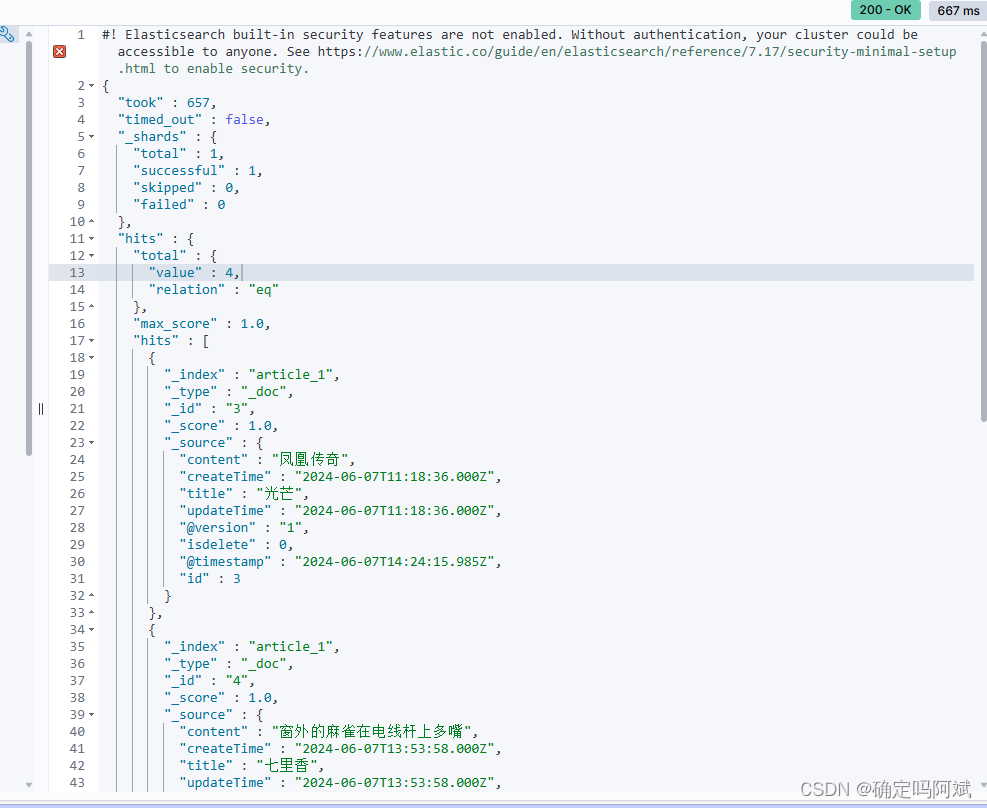Collapse the "hits" array on line 17
Screen dimensions: 987x808
[92, 340]
